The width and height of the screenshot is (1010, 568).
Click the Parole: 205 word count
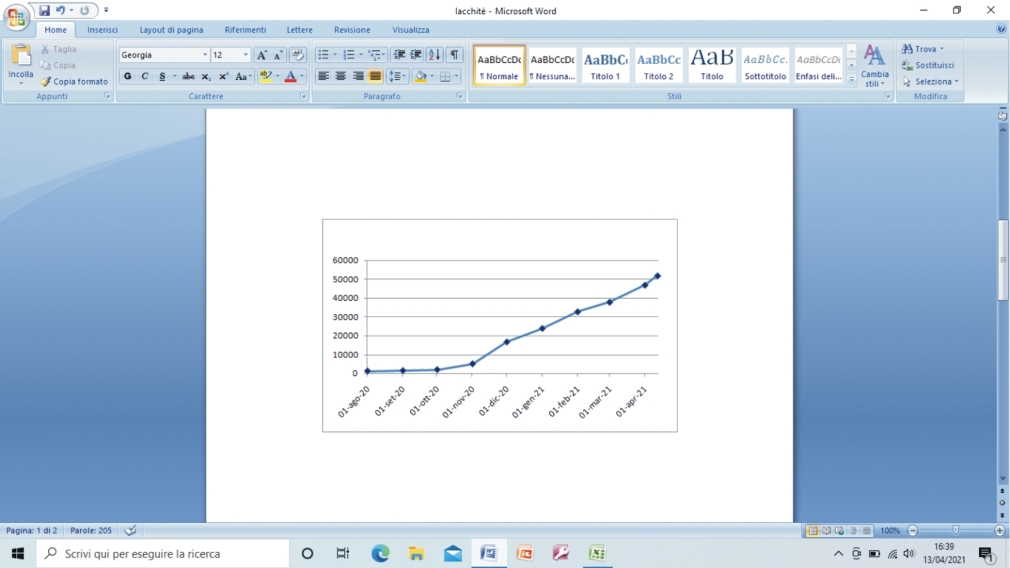(x=91, y=531)
